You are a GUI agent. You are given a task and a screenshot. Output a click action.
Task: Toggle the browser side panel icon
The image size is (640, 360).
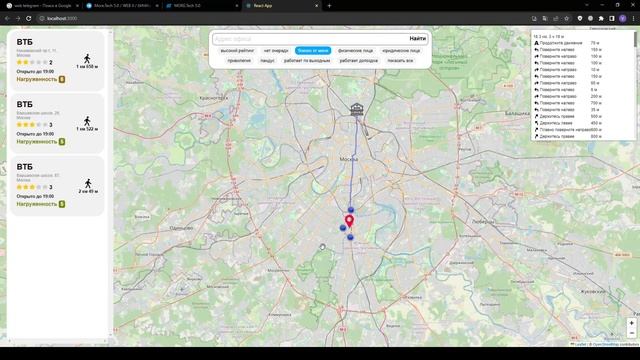[x=612, y=18]
